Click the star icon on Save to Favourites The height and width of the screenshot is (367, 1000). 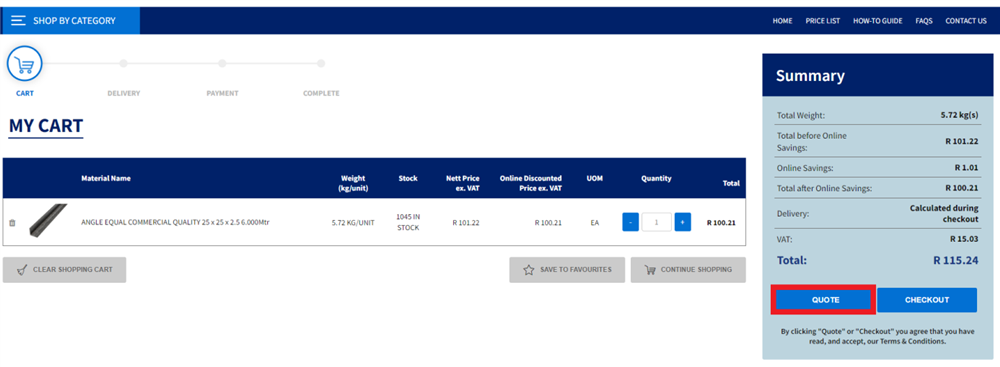point(529,270)
